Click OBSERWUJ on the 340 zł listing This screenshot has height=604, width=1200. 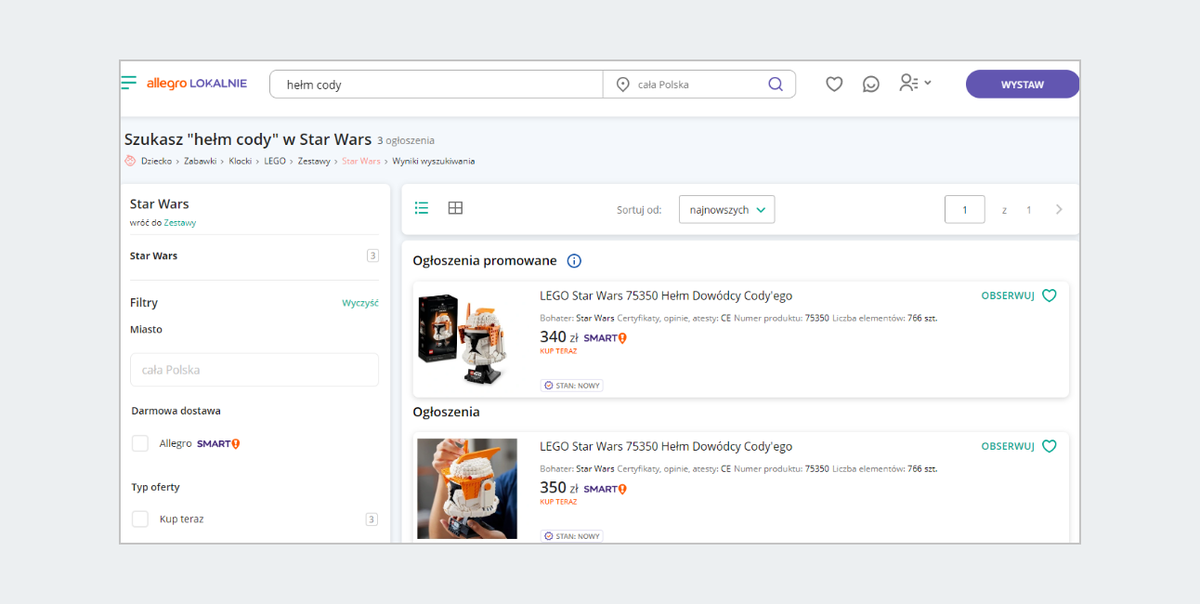coord(1007,296)
